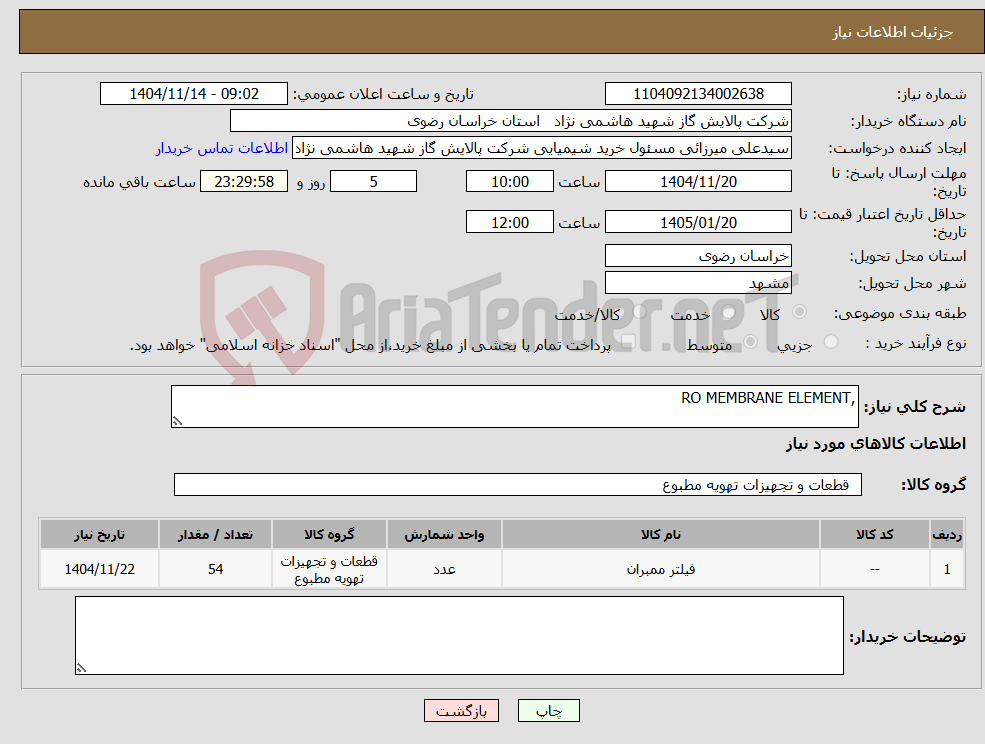Click the resize handle of description box
985x744 pixels.
[177, 422]
